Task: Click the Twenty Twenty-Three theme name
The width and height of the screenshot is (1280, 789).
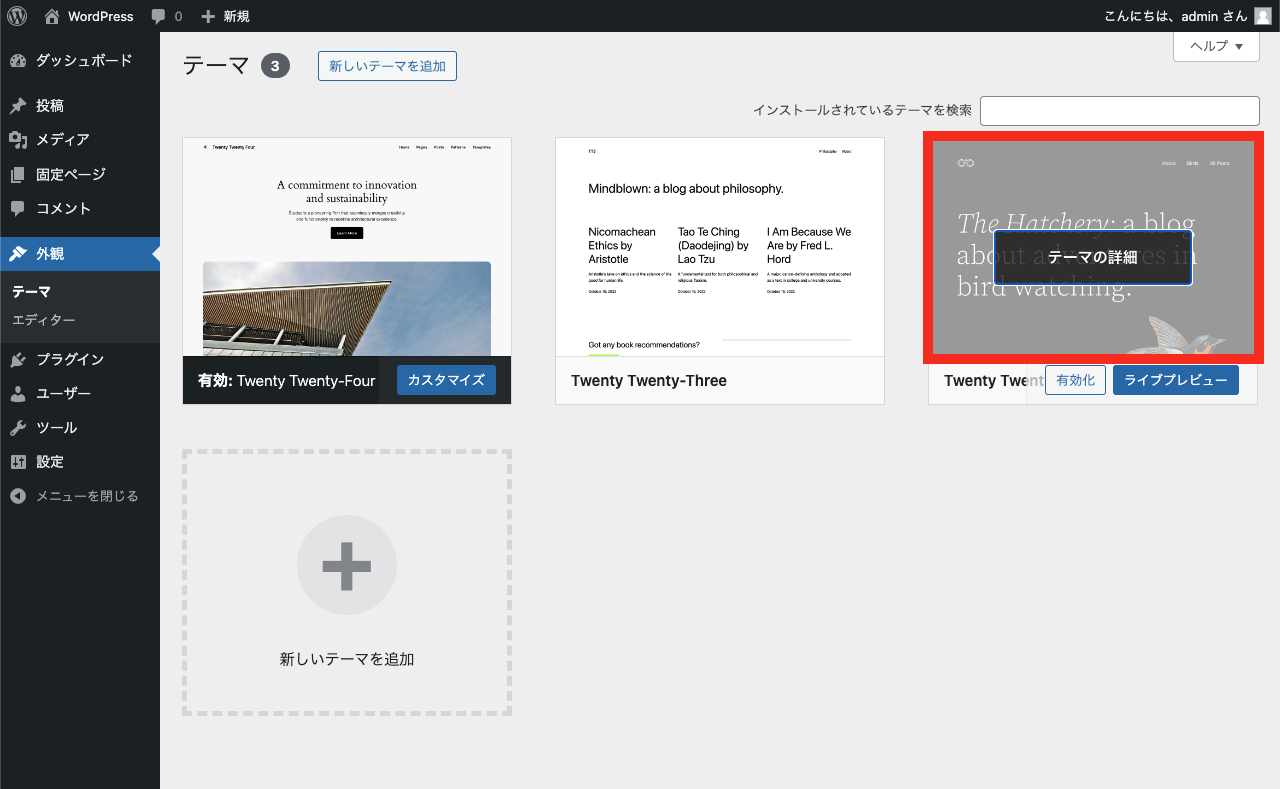Action: 649,381
